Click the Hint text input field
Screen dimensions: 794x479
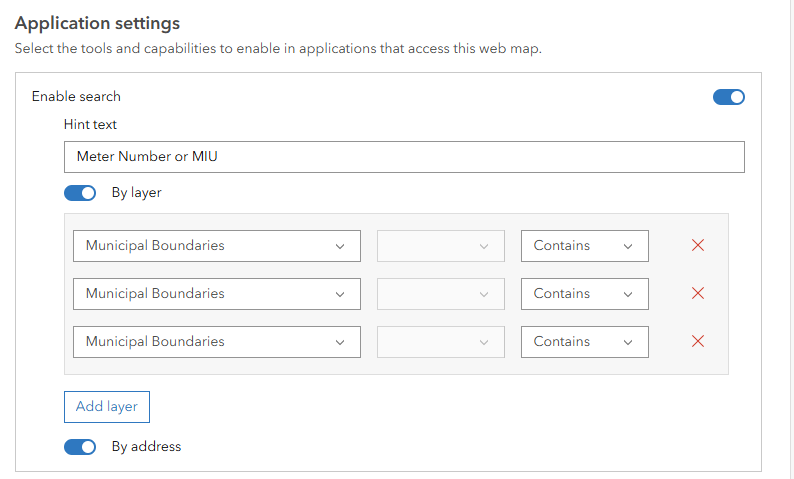click(404, 157)
